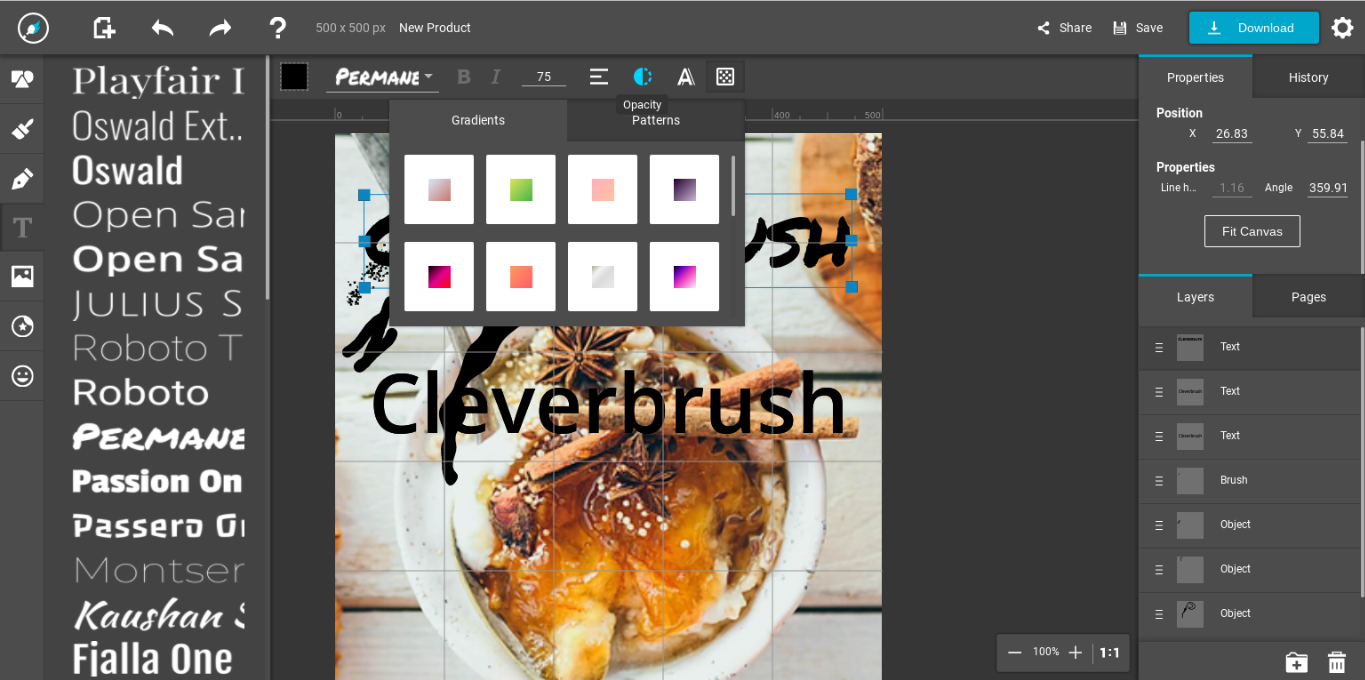Open the History tab
Viewport: 1365px width, 680px height.
[x=1308, y=77]
